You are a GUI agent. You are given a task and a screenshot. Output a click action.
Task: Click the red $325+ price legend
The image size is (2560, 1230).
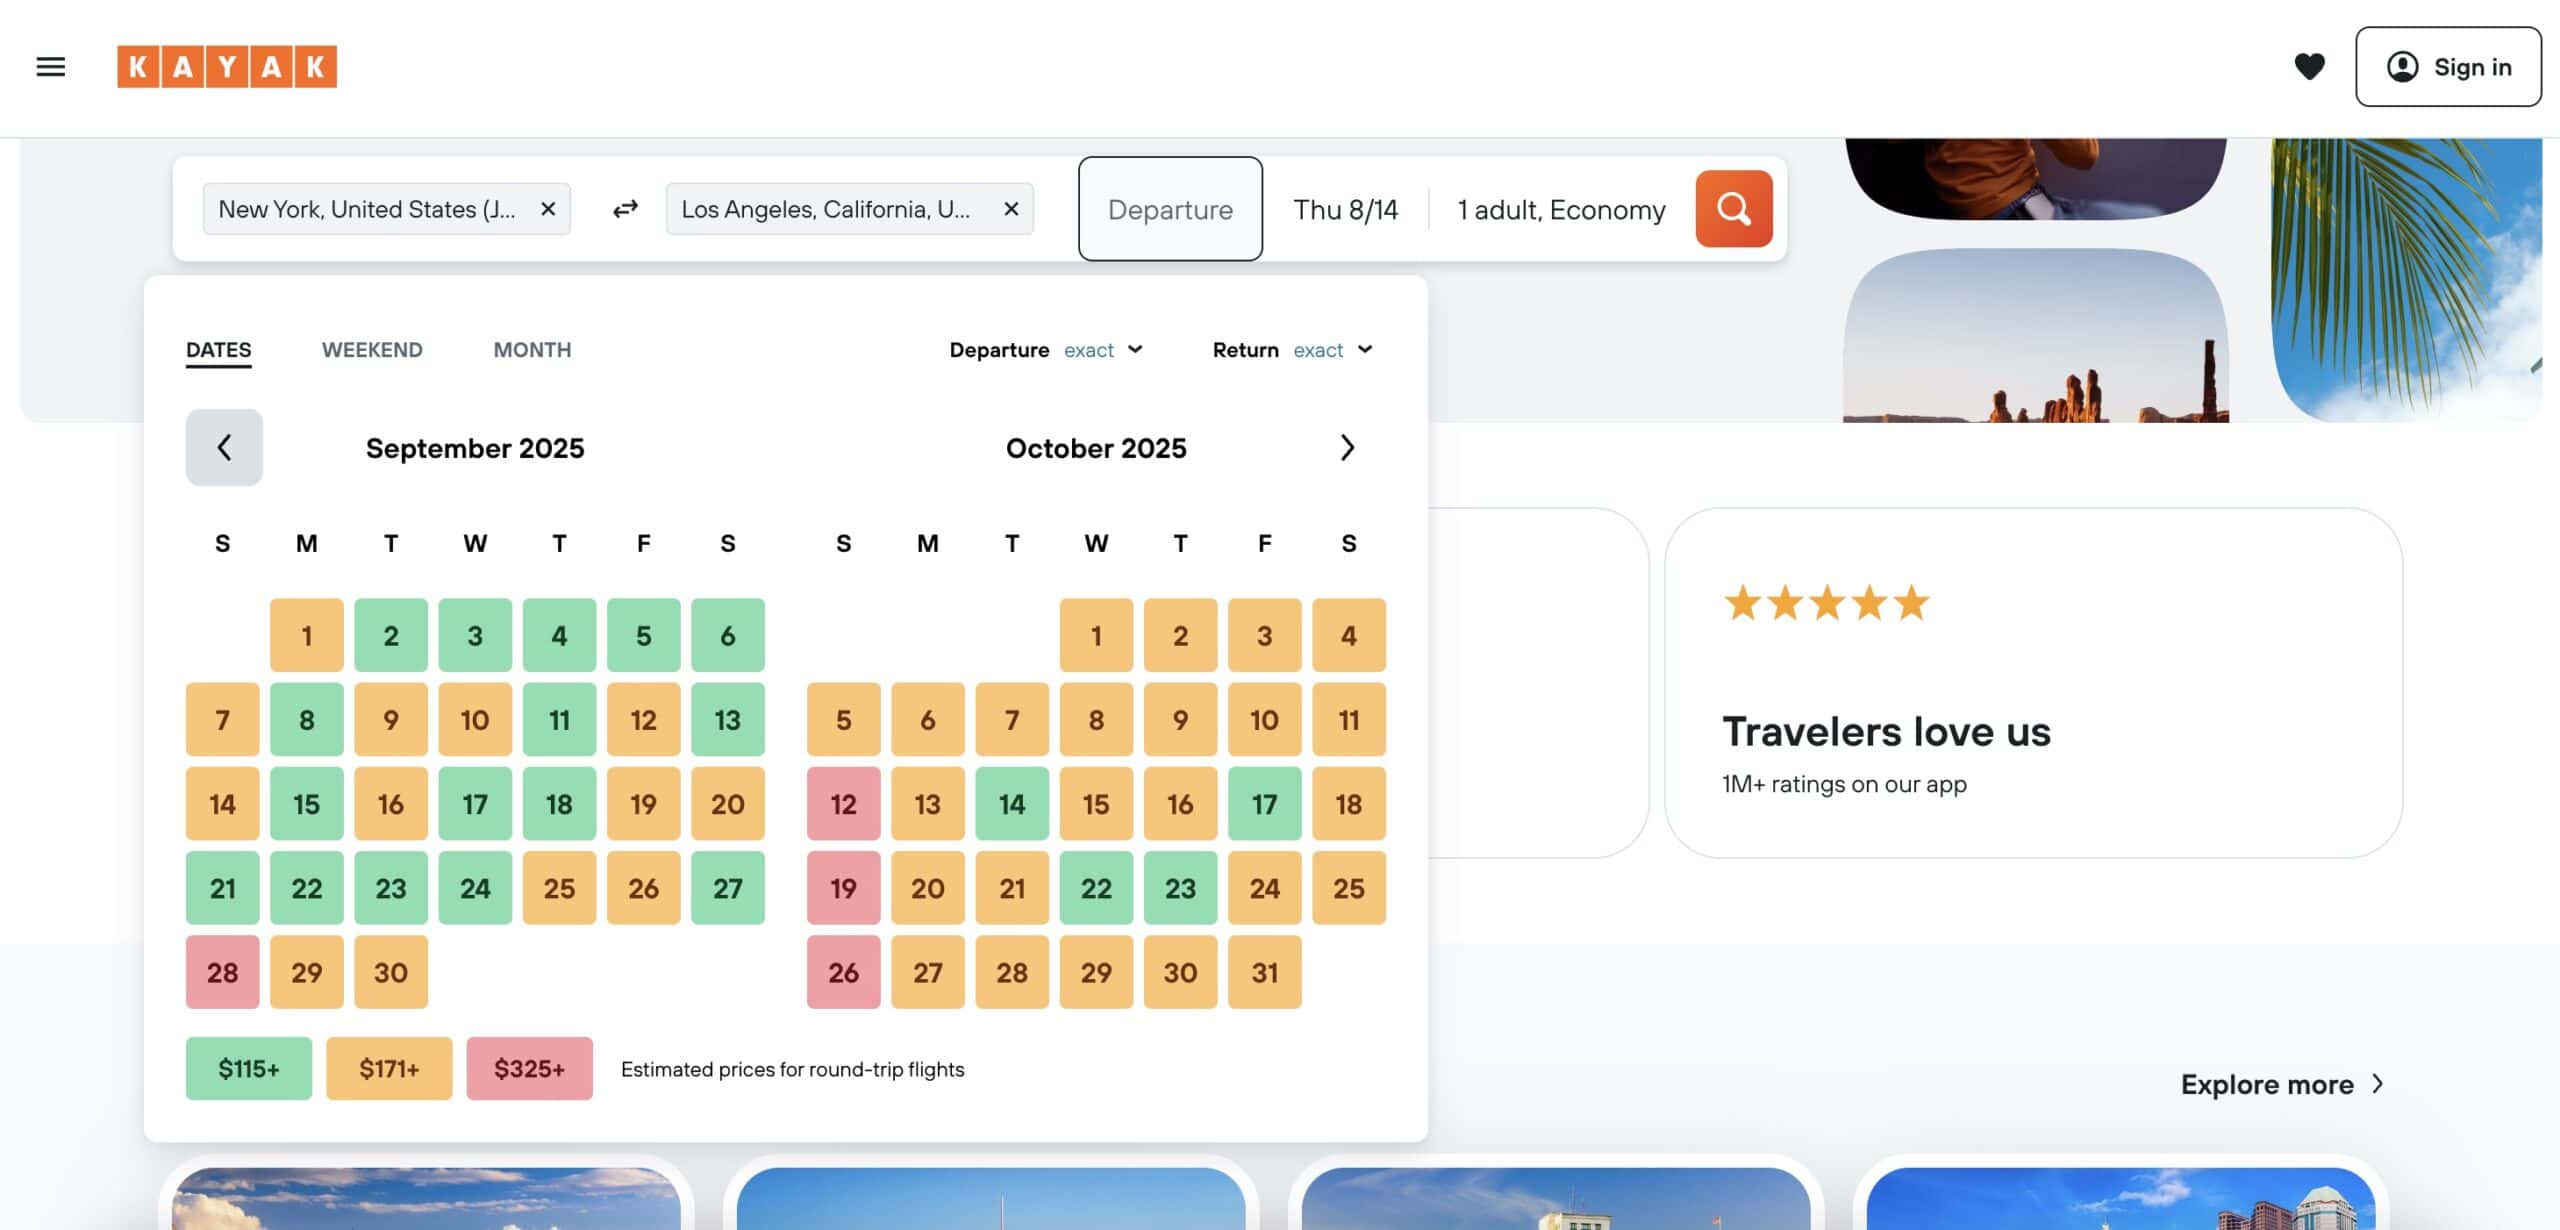529,1068
